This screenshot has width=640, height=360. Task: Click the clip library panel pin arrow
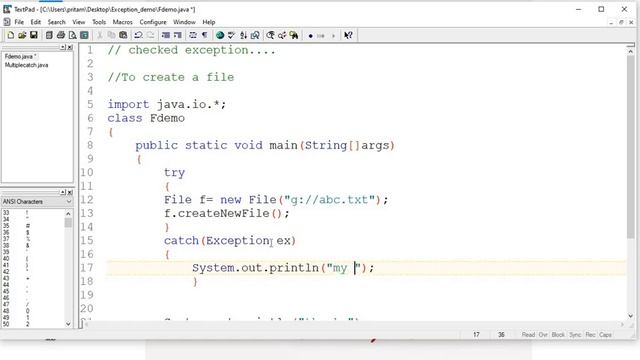63,192
